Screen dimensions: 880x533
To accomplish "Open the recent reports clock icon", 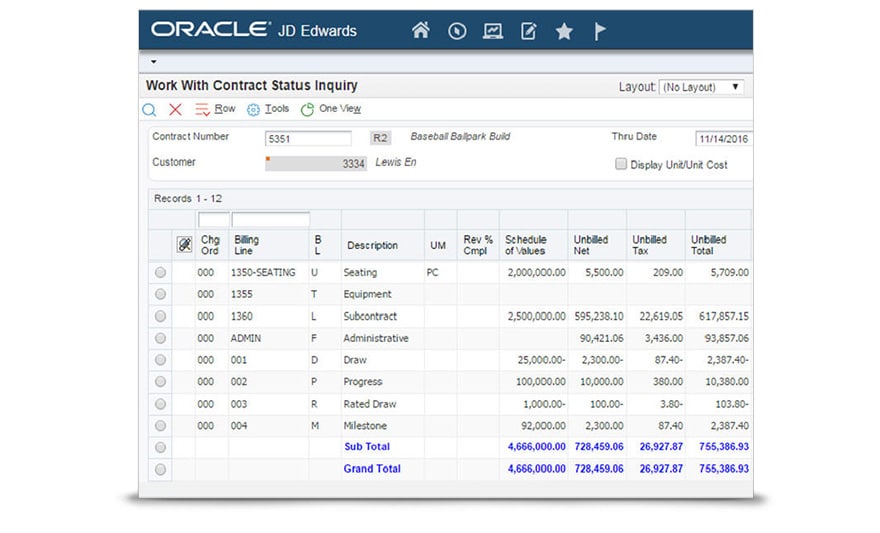I will (x=457, y=31).
